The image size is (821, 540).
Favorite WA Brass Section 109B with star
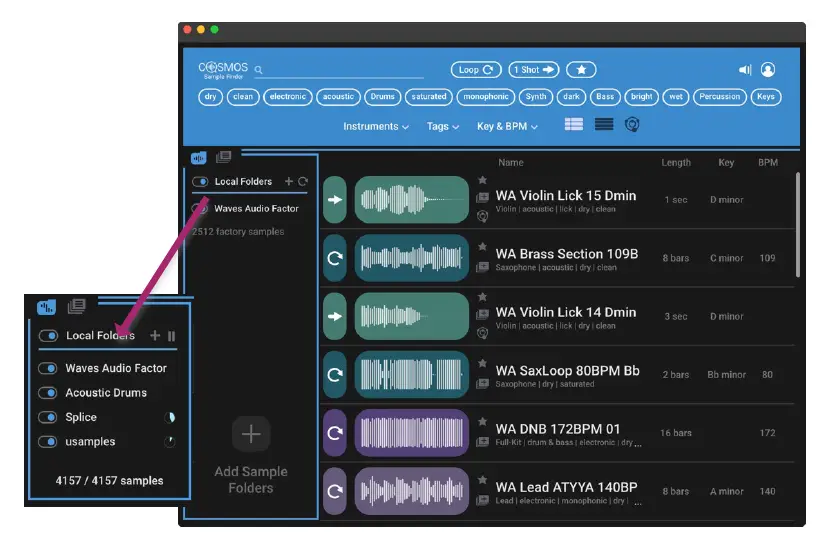pos(482,246)
